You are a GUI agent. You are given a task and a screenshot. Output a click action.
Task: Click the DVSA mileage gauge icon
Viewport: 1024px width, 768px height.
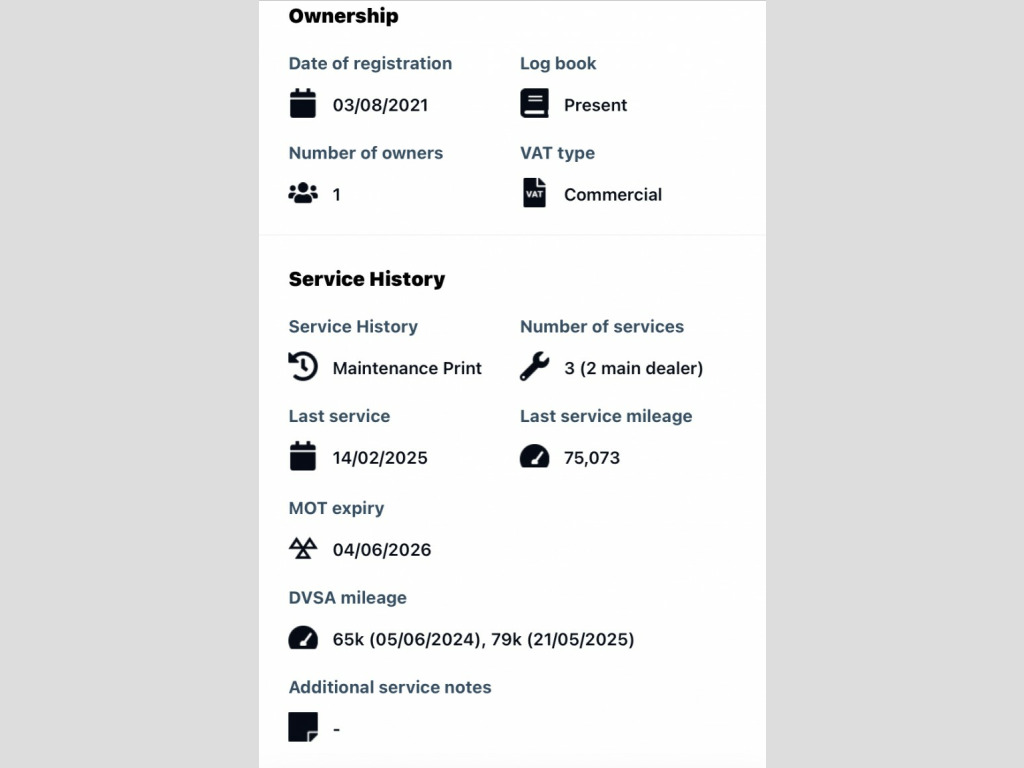pos(302,638)
